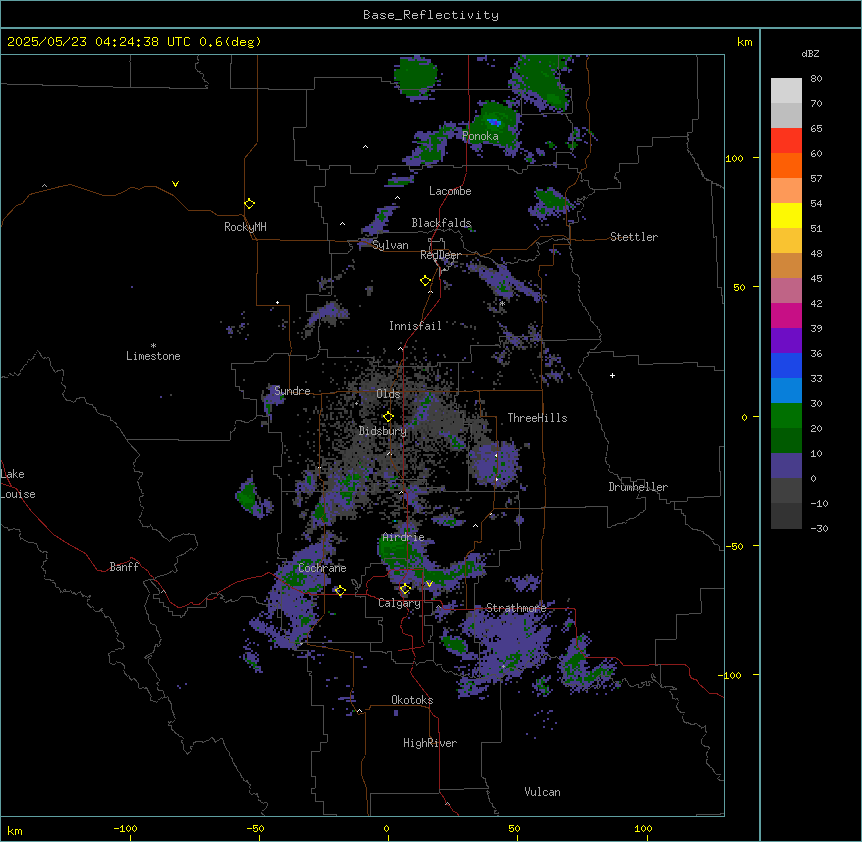The height and width of the screenshot is (842, 862).
Task: Pick the bright green 20-30 dBZ swatch
Action: (x=786, y=416)
